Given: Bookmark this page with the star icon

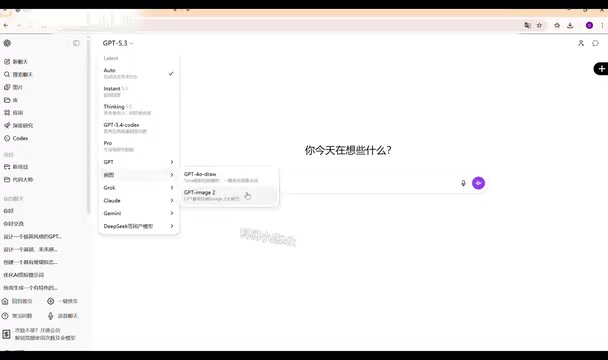Looking at the screenshot, I should [x=539, y=25].
